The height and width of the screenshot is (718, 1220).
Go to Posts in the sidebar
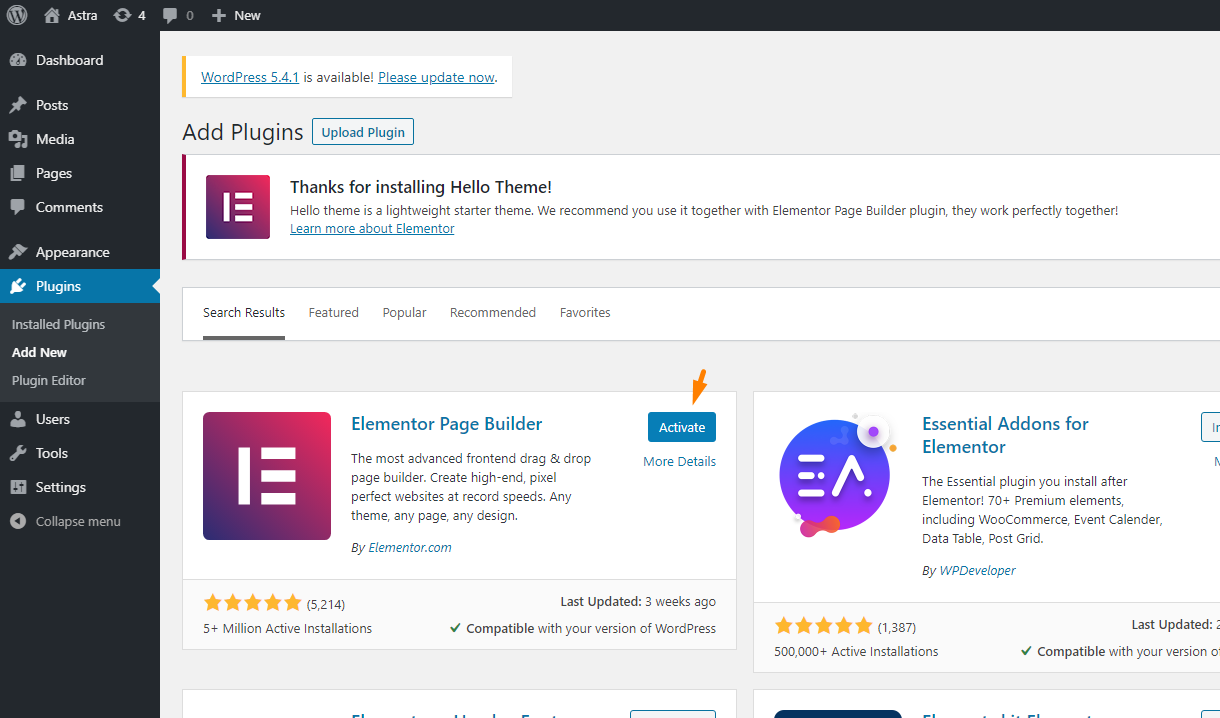coord(80,105)
